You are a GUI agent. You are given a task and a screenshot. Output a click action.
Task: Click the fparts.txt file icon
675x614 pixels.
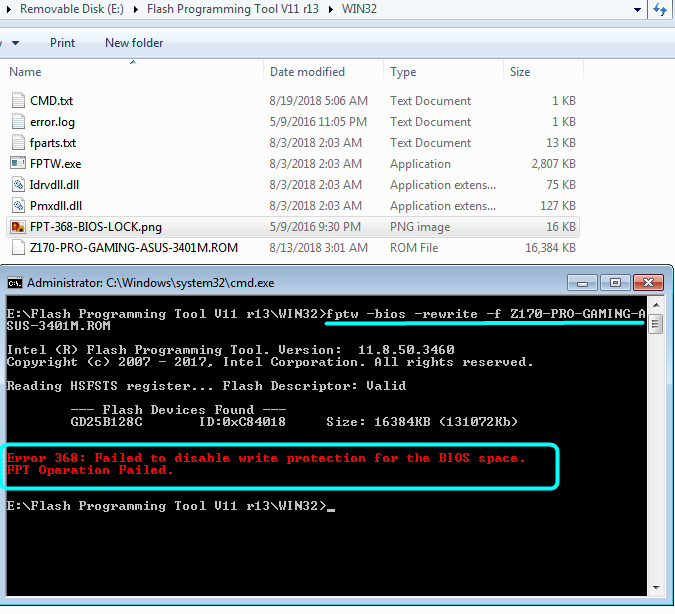click(x=18, y=143)
